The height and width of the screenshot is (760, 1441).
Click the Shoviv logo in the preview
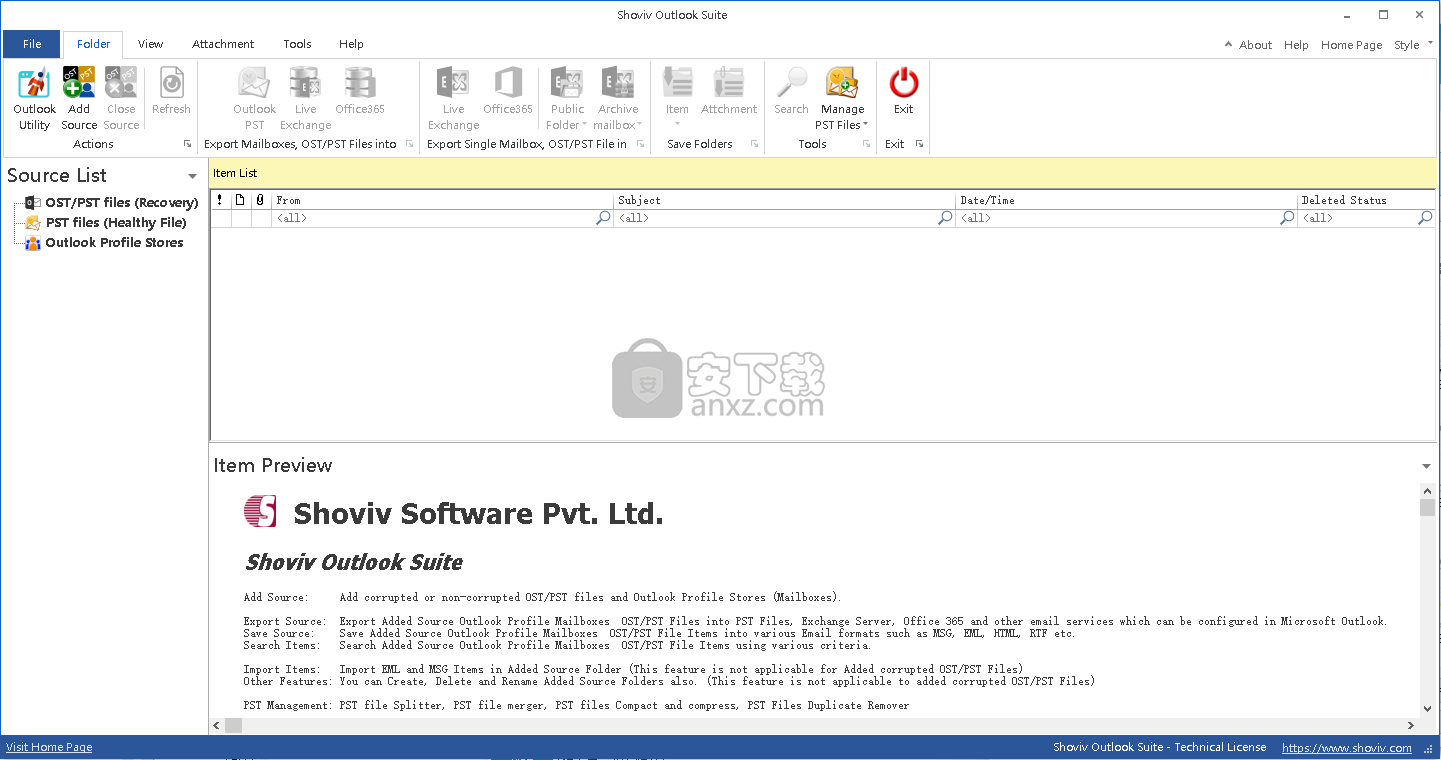[x=260, y=511]
